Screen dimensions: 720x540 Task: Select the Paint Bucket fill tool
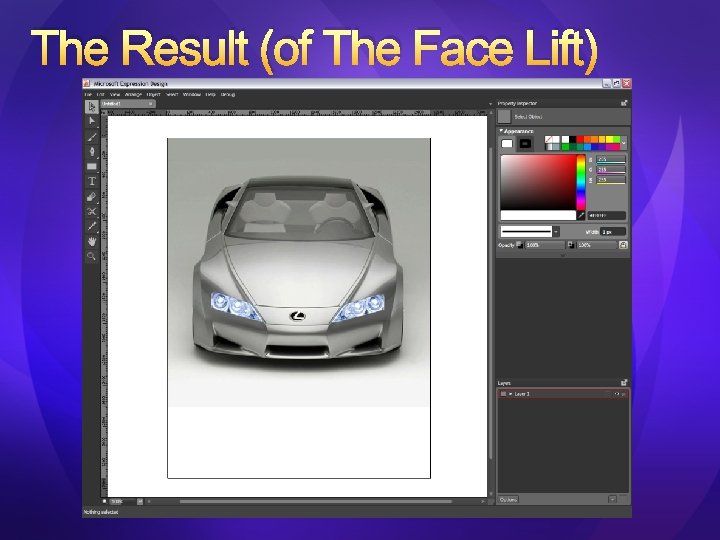coord(92,197)
